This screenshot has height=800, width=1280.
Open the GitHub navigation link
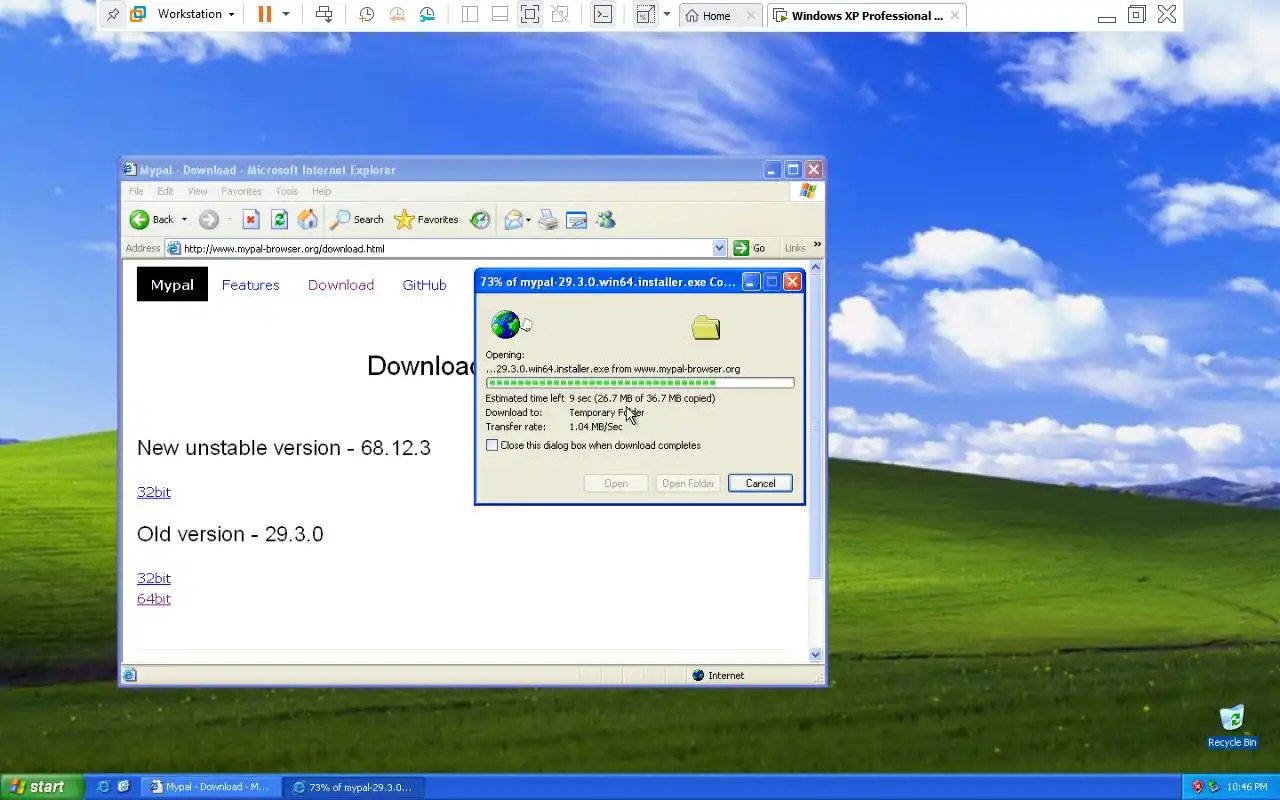424,285
